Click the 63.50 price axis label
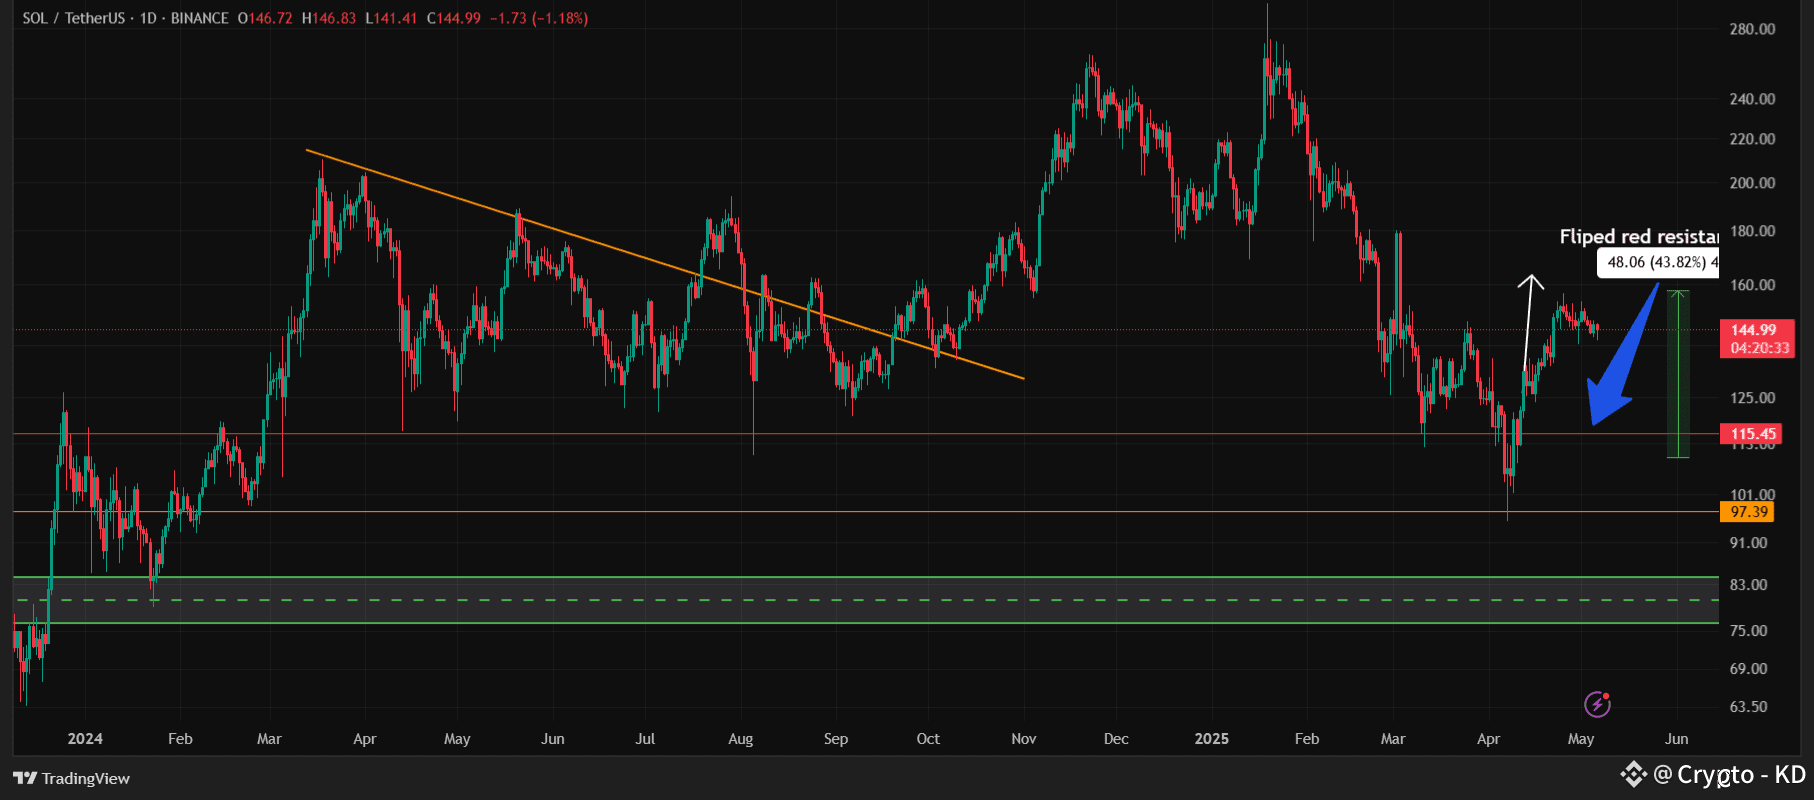1814x800 pixels. click(1749, 707)
